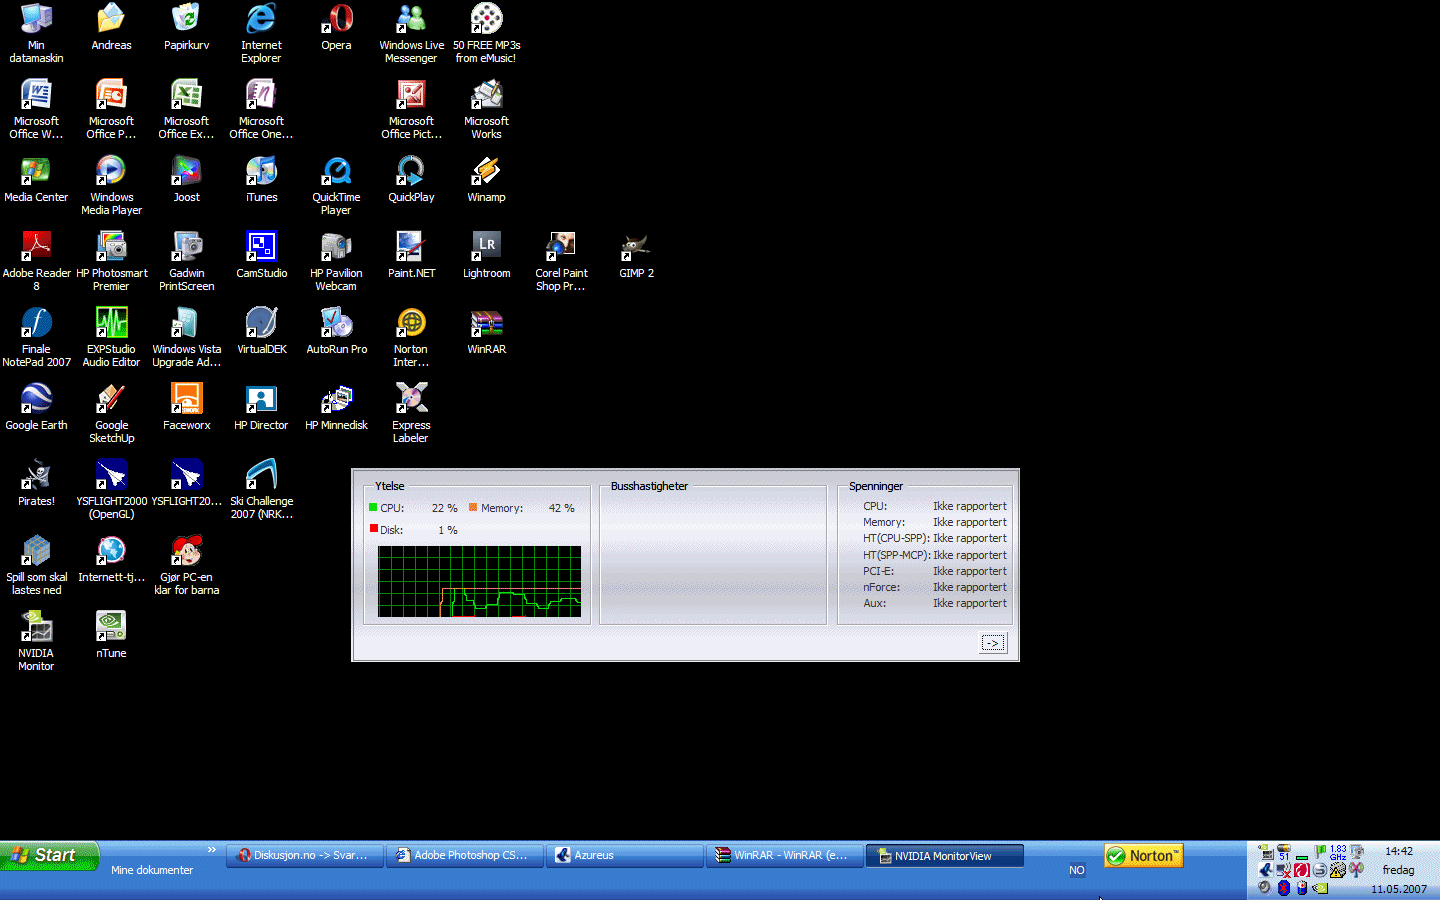Open the Papirkurv recycle bin icon
The image size is (1440, 900).
pyautogui.click(x=186, y=27)
